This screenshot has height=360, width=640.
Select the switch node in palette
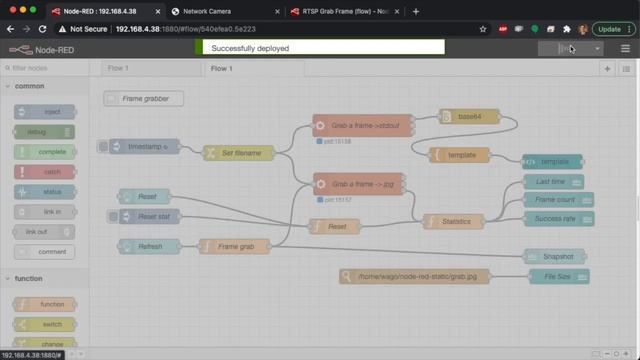pyautogui.click(x=44, y=324)
